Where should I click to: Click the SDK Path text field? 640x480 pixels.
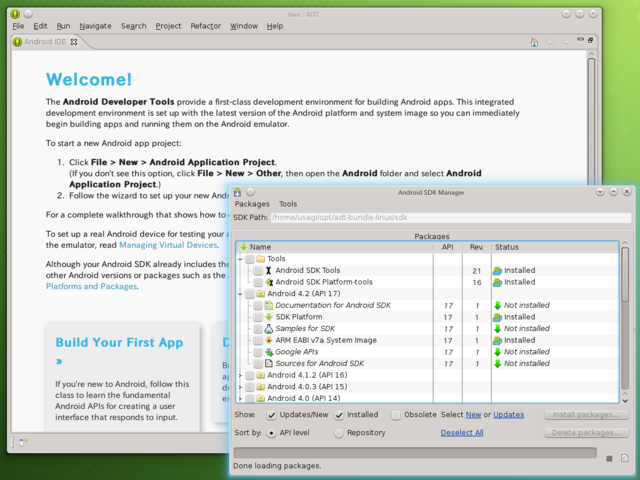(451, 218)
